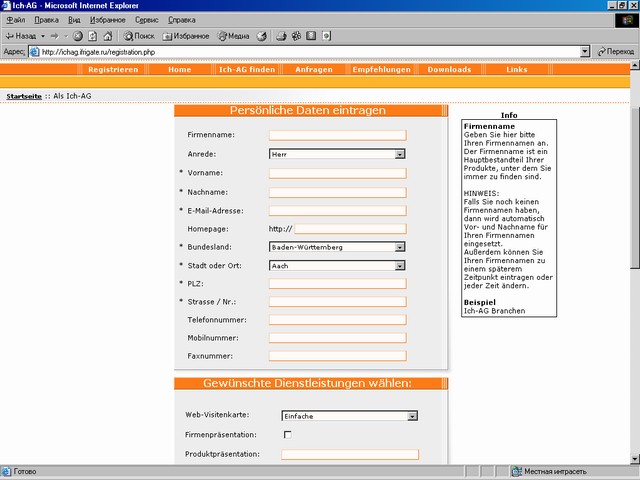Click the Faxnummer input field
Screen dimensions: 640x480
(x=338, y=356)
